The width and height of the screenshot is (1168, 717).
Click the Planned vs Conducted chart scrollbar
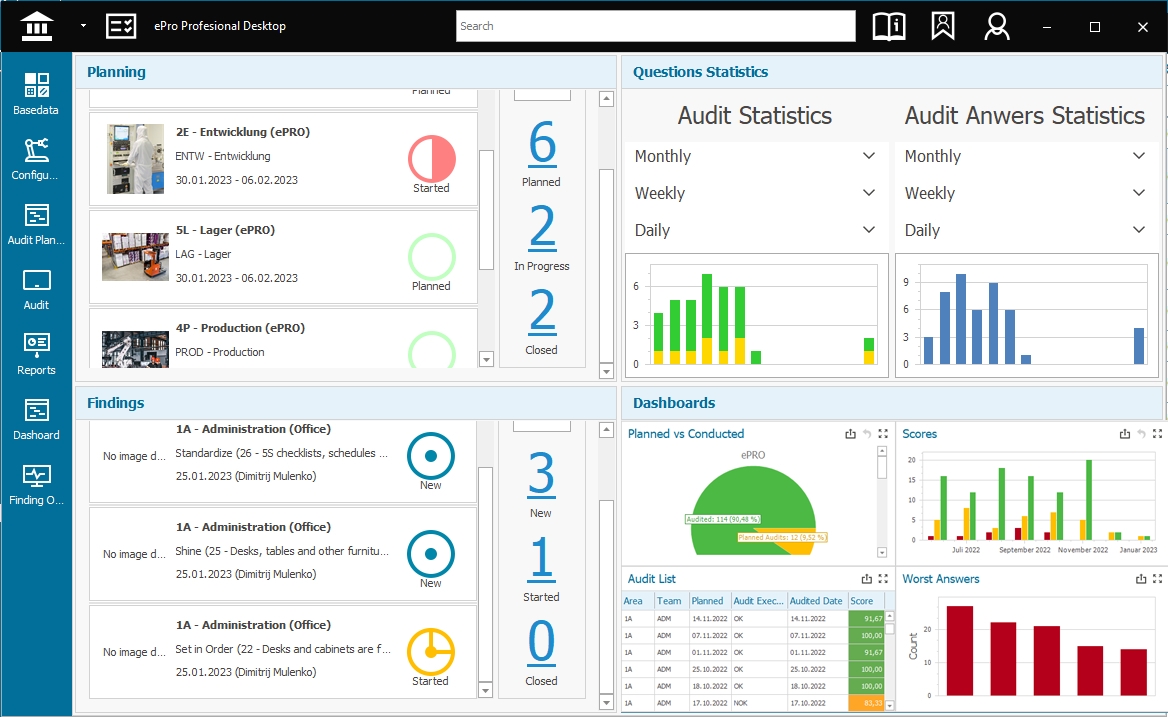click(x=881, y=502)
